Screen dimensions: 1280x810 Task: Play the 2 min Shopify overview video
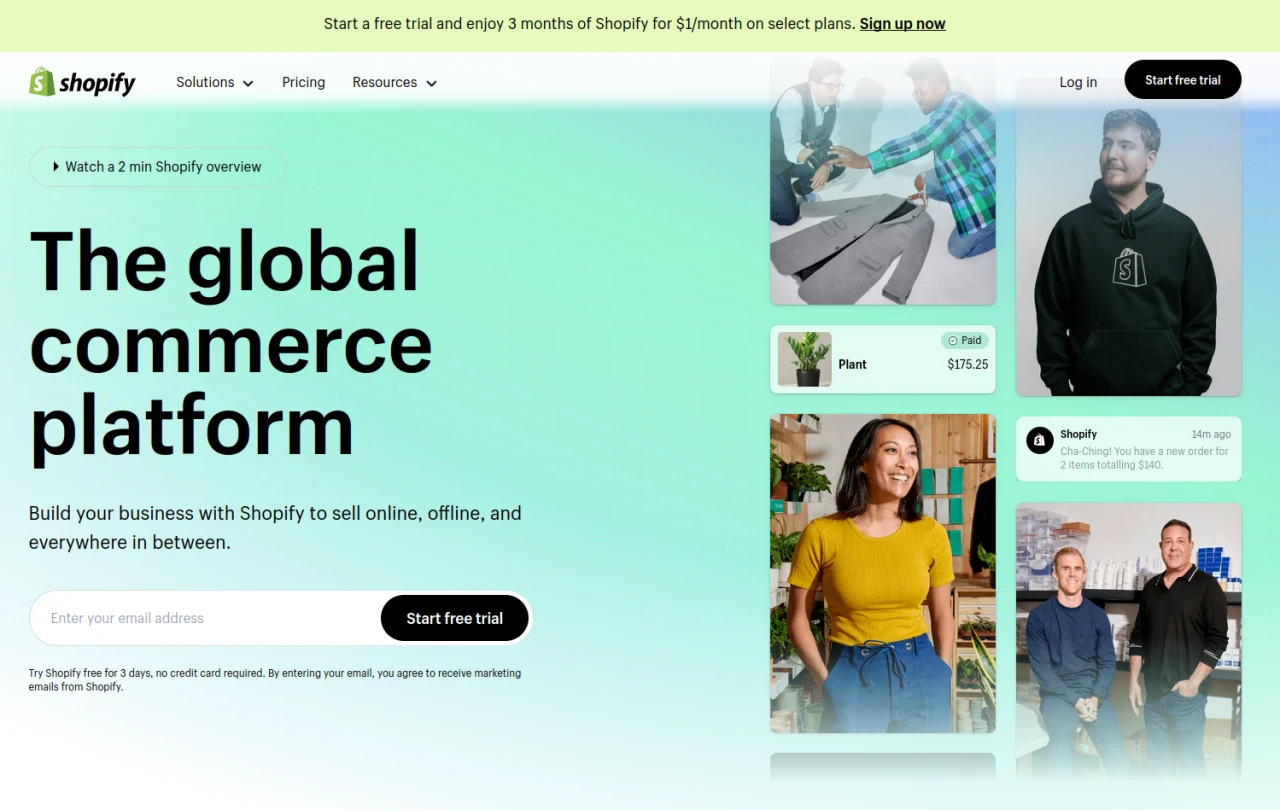[x=157, y=167]
